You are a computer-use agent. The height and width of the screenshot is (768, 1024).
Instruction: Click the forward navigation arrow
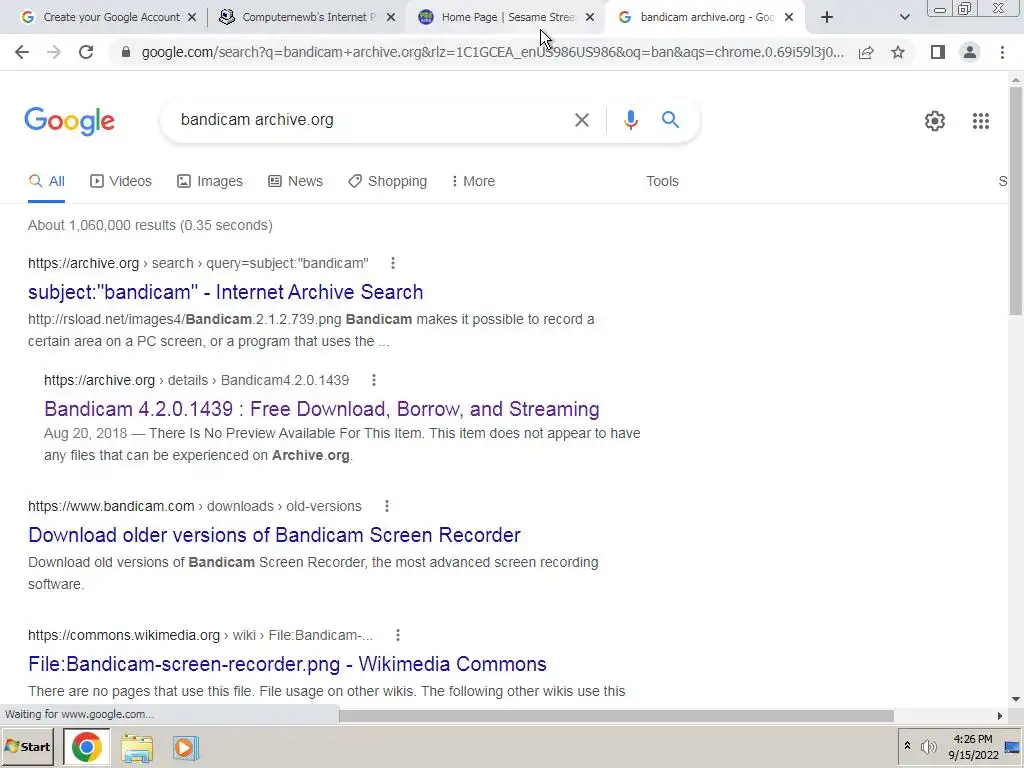pyautogui.click(x=54, y=52)
